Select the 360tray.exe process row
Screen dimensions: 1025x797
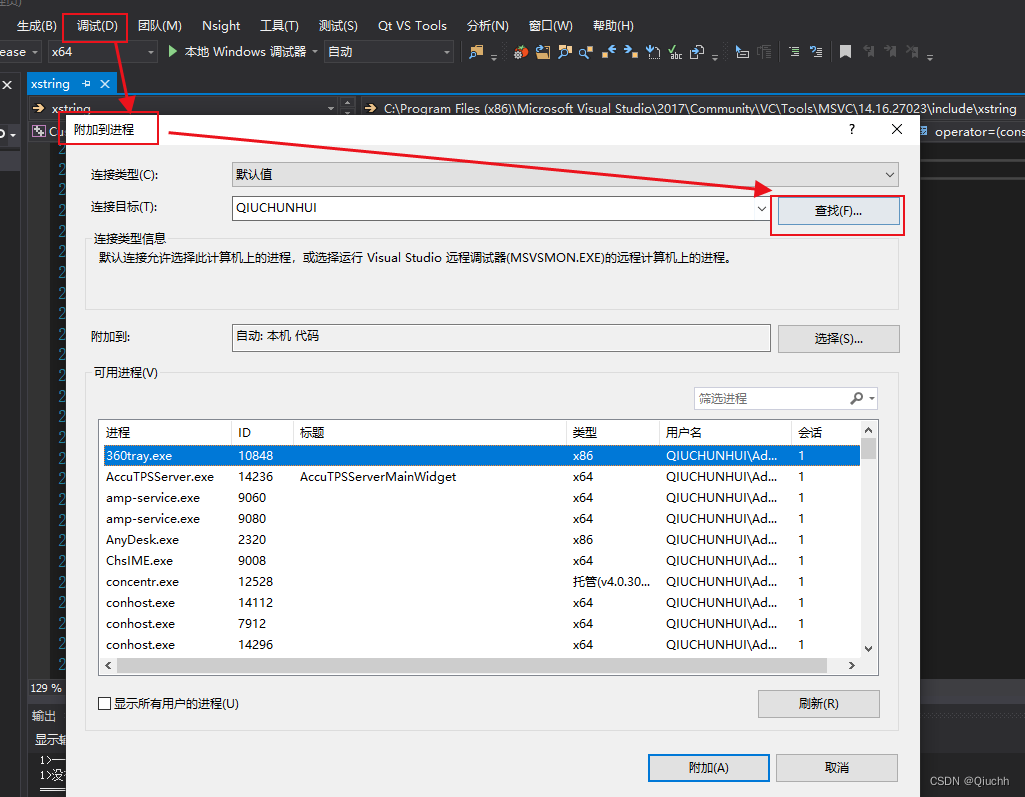pyautogui.click(x=482, y=456)
